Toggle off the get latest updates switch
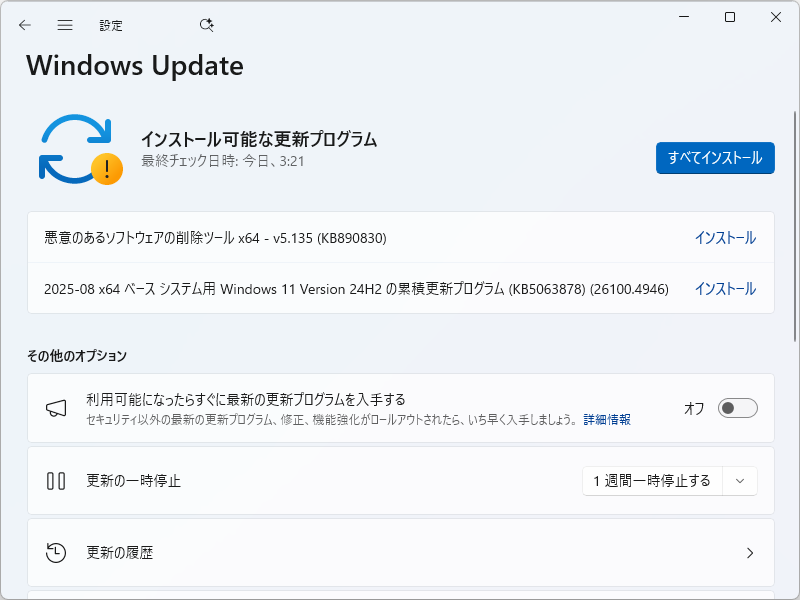This screenshot has height=600, width=800. (x=736, y=407)
